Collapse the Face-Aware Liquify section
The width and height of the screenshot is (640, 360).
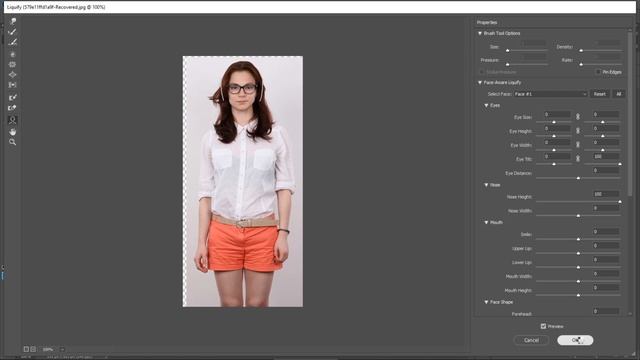click(x=480, y=82)
